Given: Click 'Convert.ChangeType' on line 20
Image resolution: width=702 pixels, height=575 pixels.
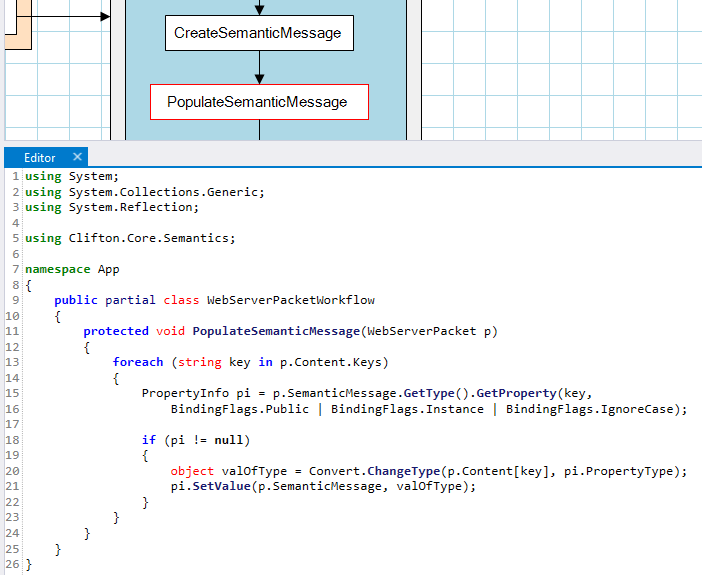Looking at the screenshot, I should [x=374, y=471].
